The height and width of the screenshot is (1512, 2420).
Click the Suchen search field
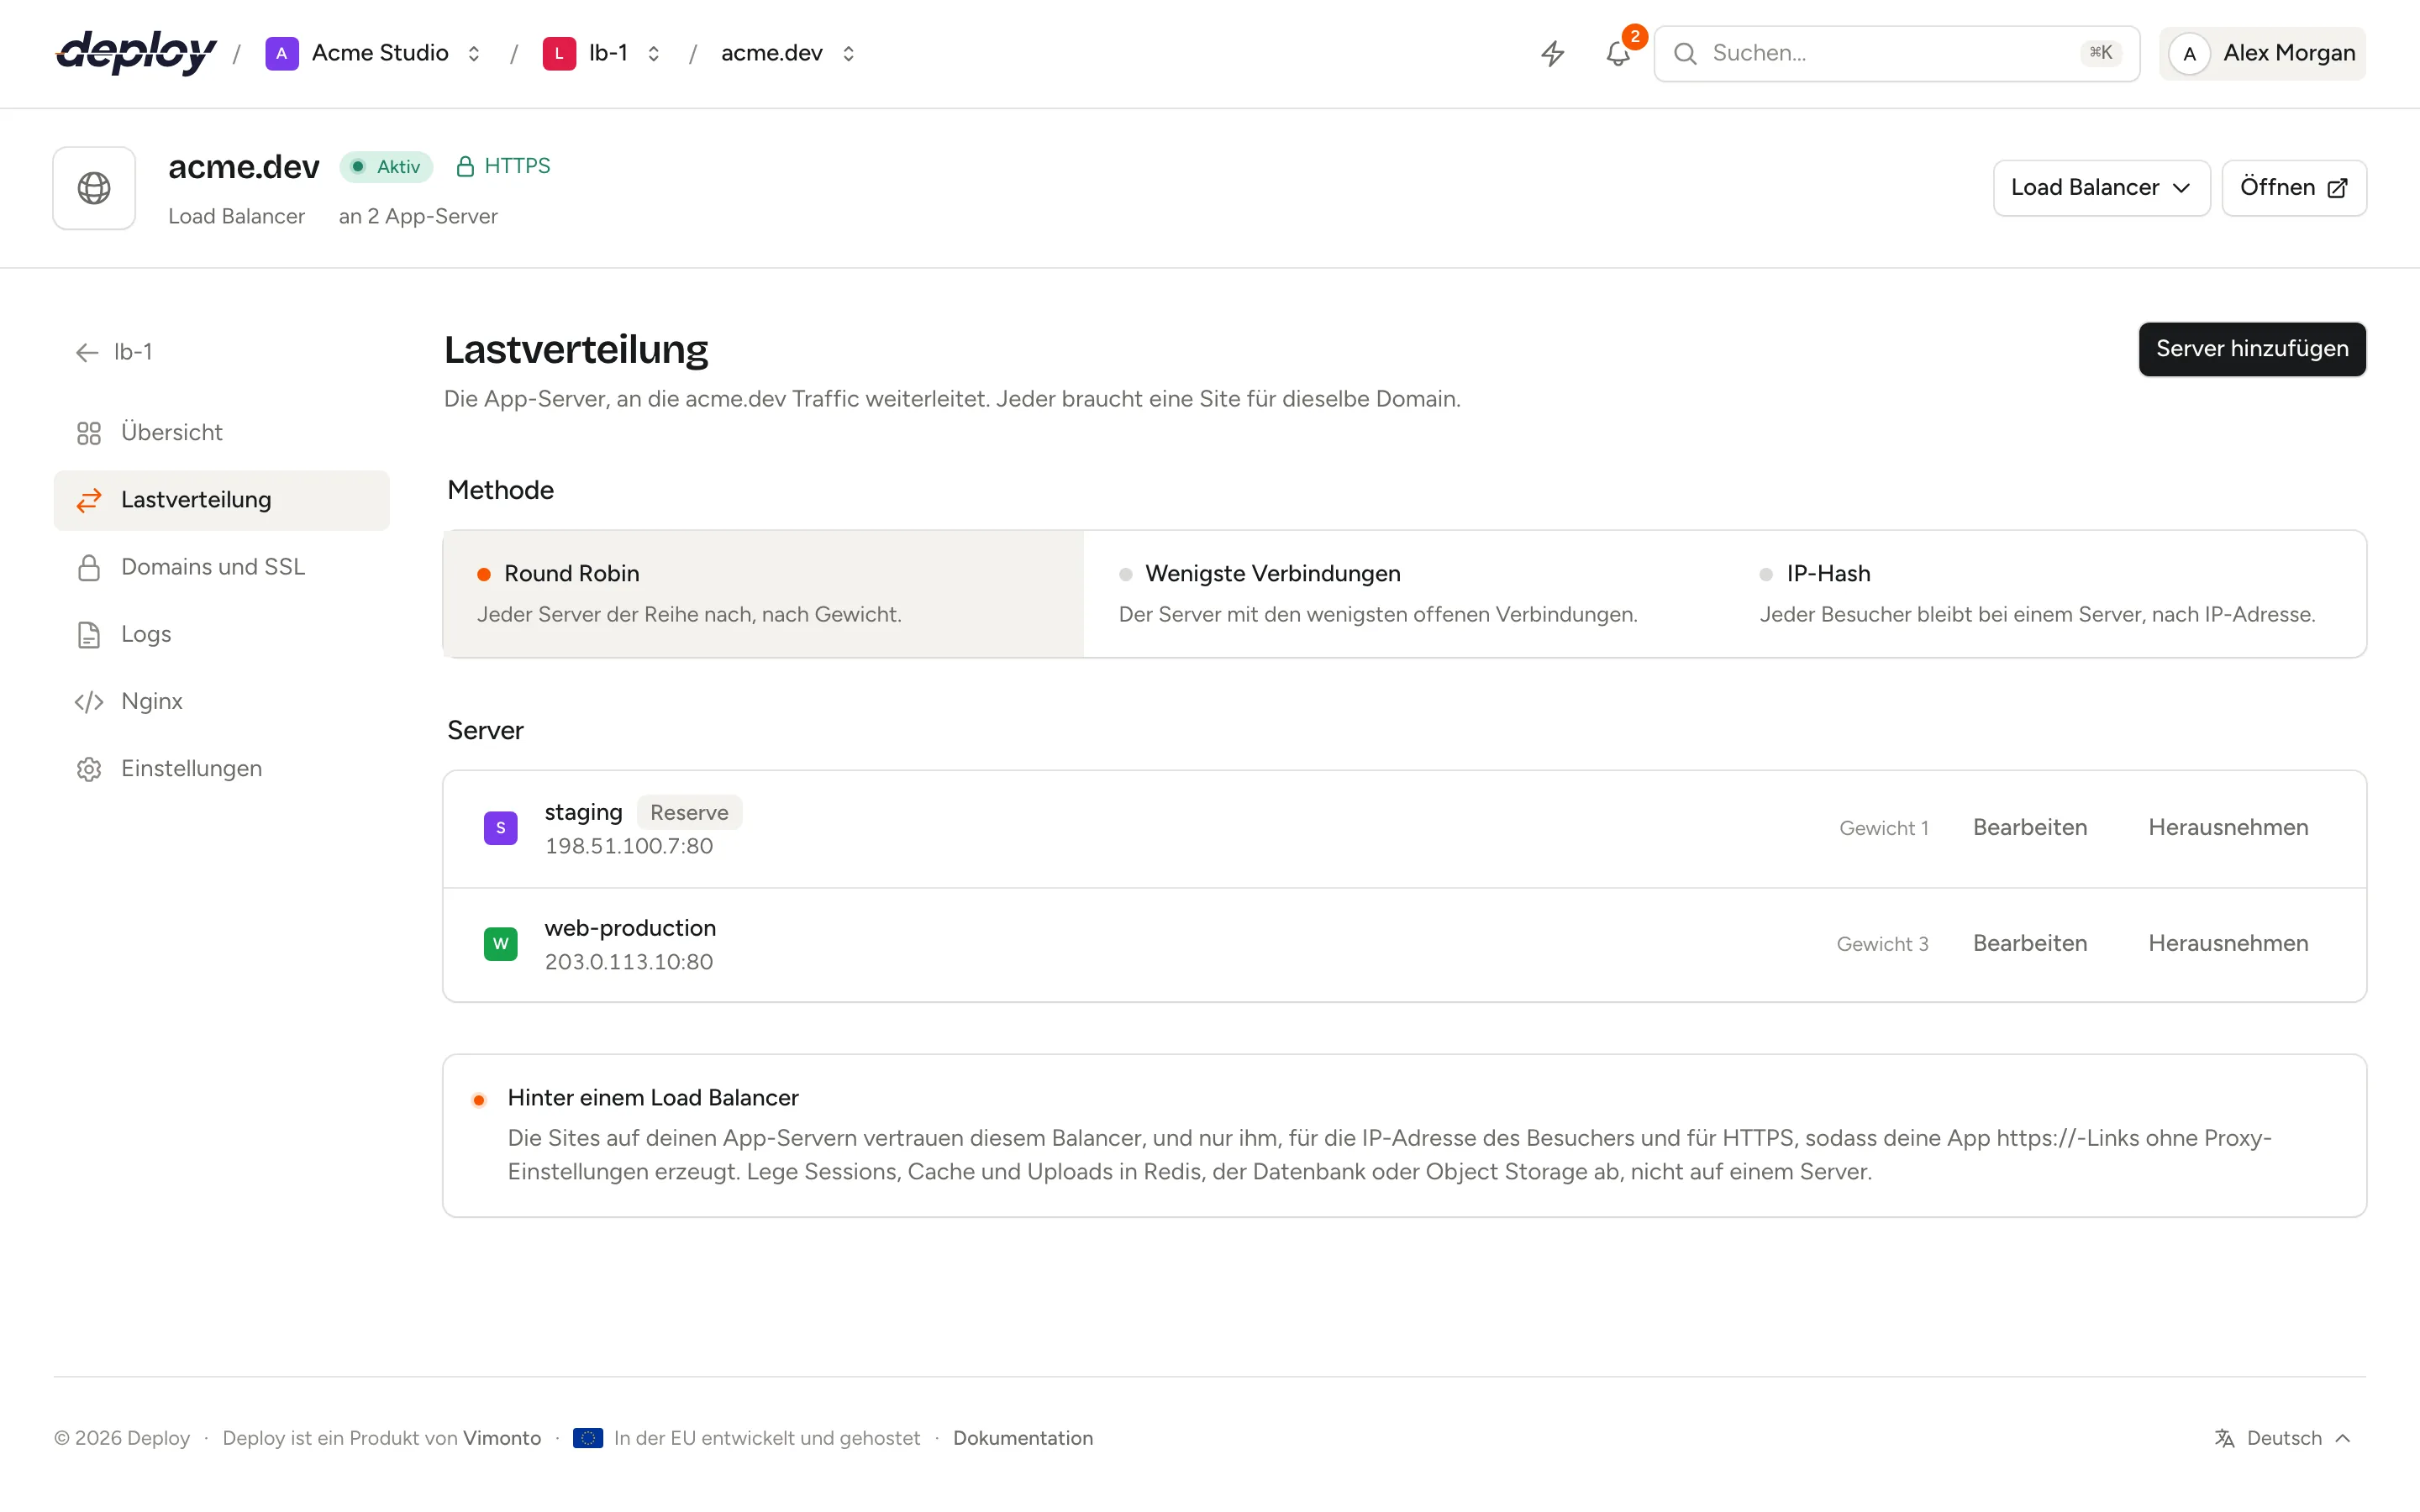pos(1897,54)
